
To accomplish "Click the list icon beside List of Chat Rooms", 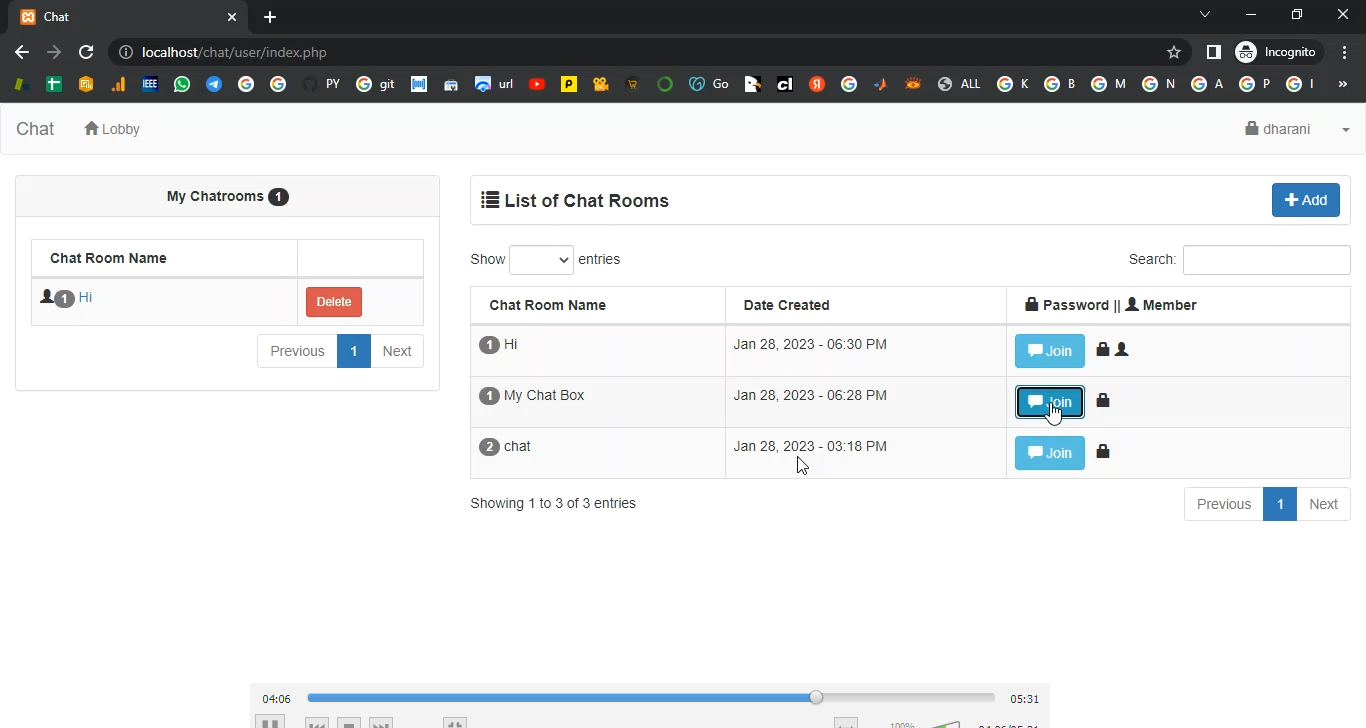I will click(x=490, y=200).
